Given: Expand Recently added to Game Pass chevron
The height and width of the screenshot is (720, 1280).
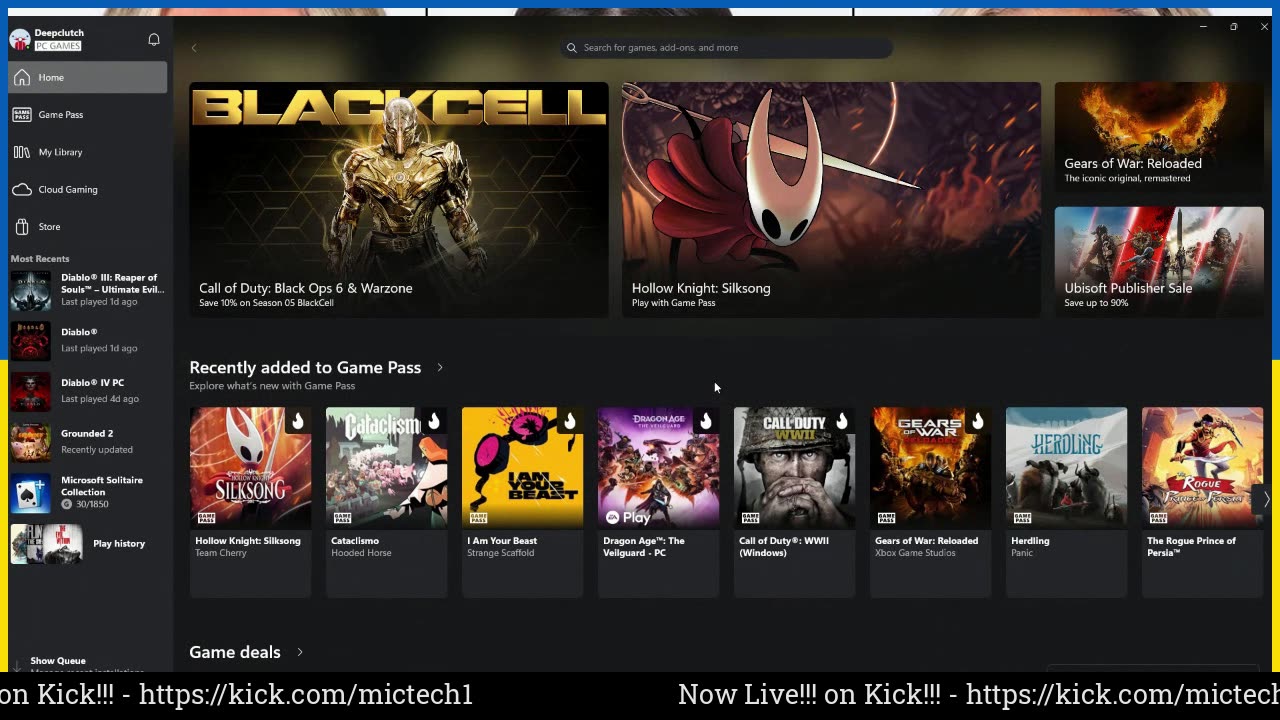Looking at the screenshot, I should (x=440, y=367).
